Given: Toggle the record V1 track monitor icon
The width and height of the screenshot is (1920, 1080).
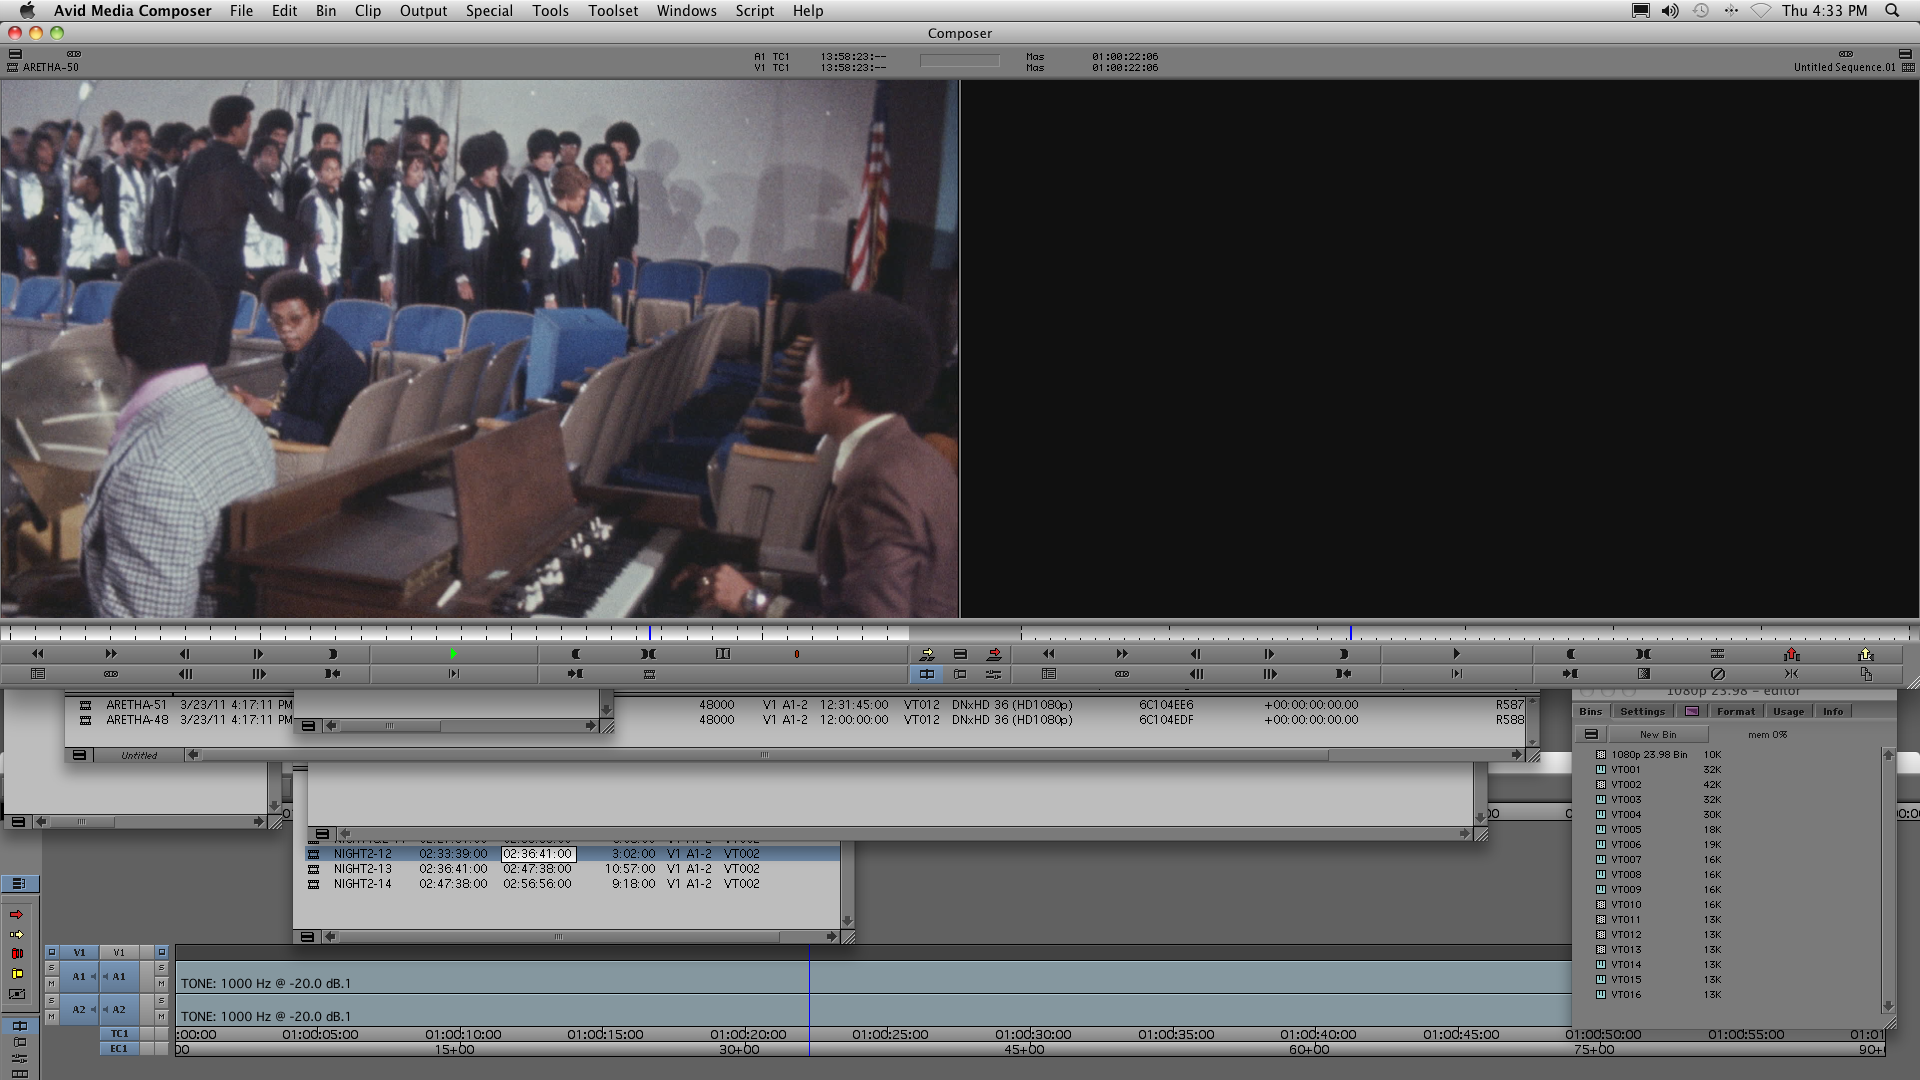Looking at the screenshot, I should click(x=161, y=952).
